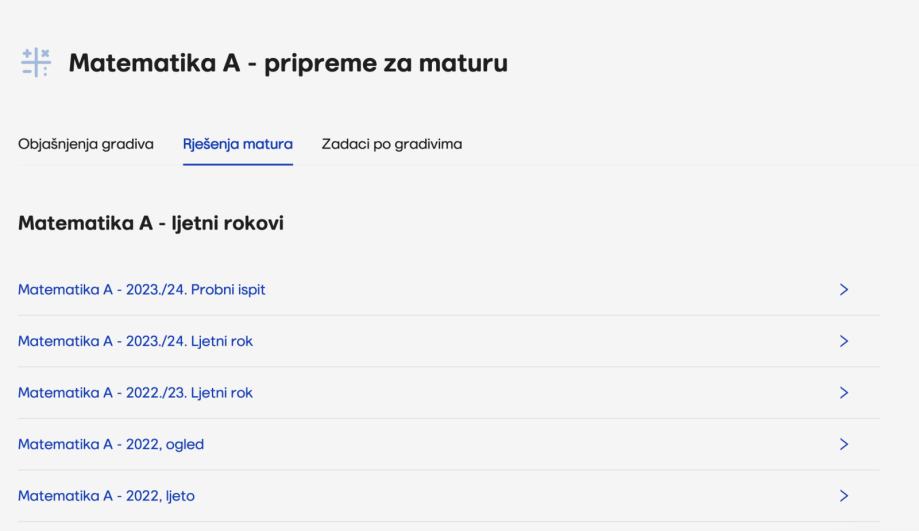Expand the arrow for 2022, ljeto
919x531 pixels.
pos(844,496)
